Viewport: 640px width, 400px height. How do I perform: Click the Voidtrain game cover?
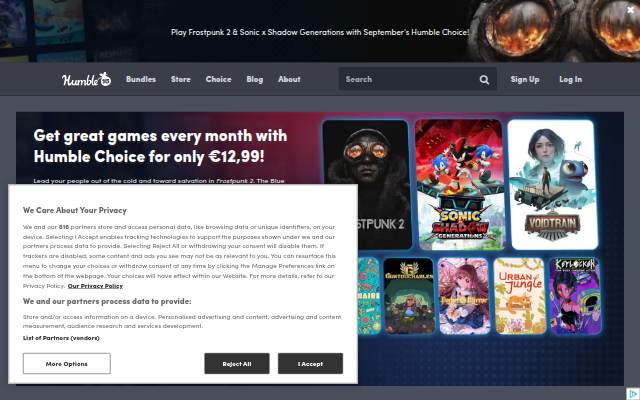[x=553, y=184]
